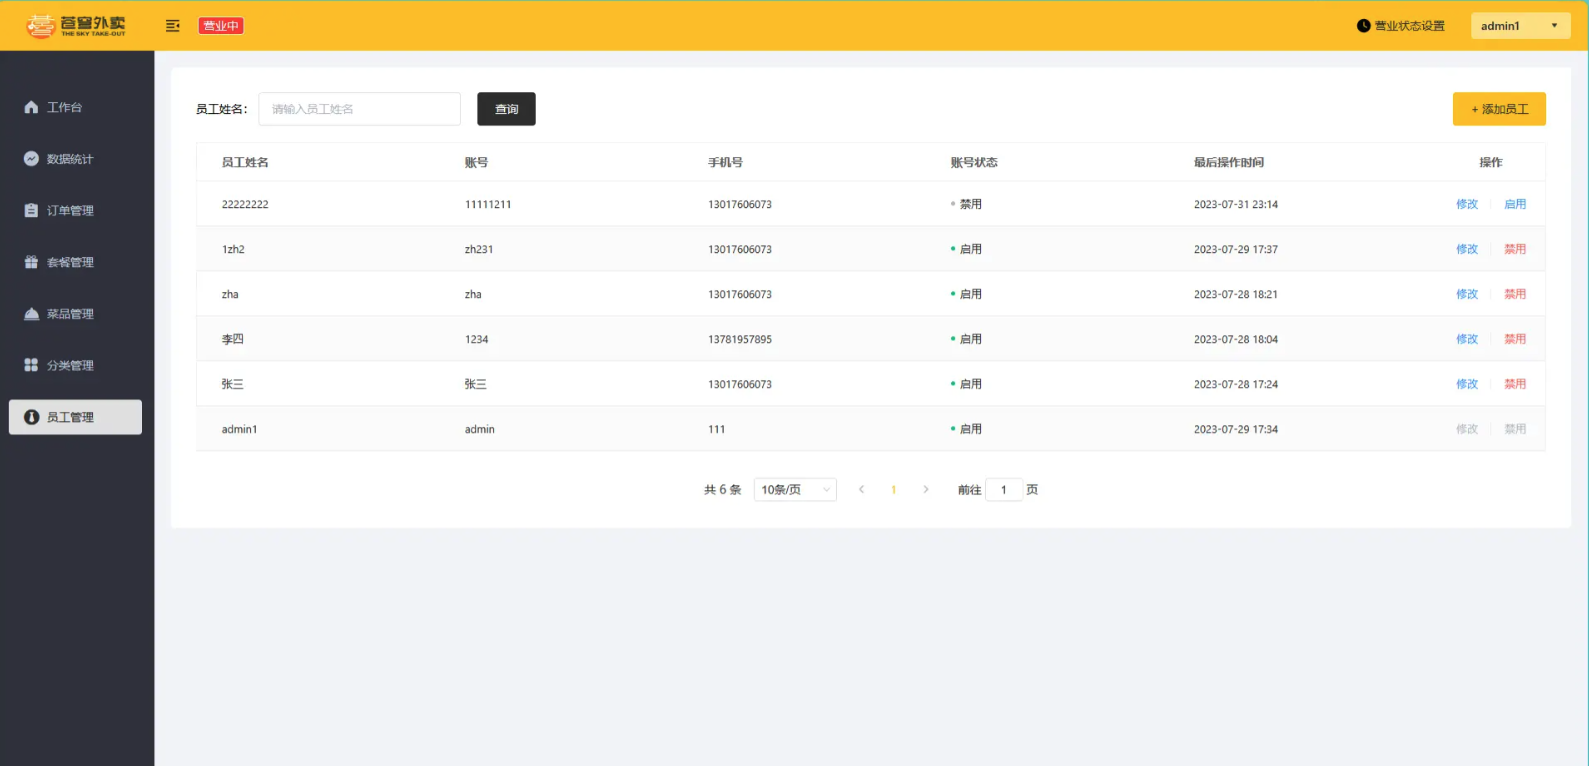Viewport: 1589px width, 766px height.
Task: Click 修改 for employee 1zh2
Action: click(1467, 249)
